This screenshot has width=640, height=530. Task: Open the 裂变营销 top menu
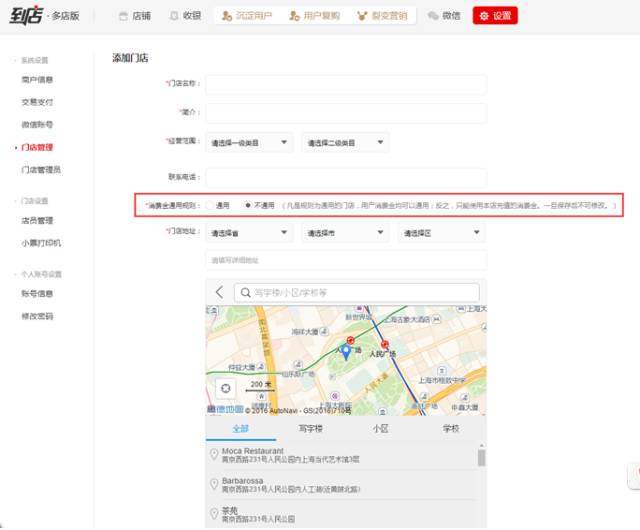tap(382, 16)
